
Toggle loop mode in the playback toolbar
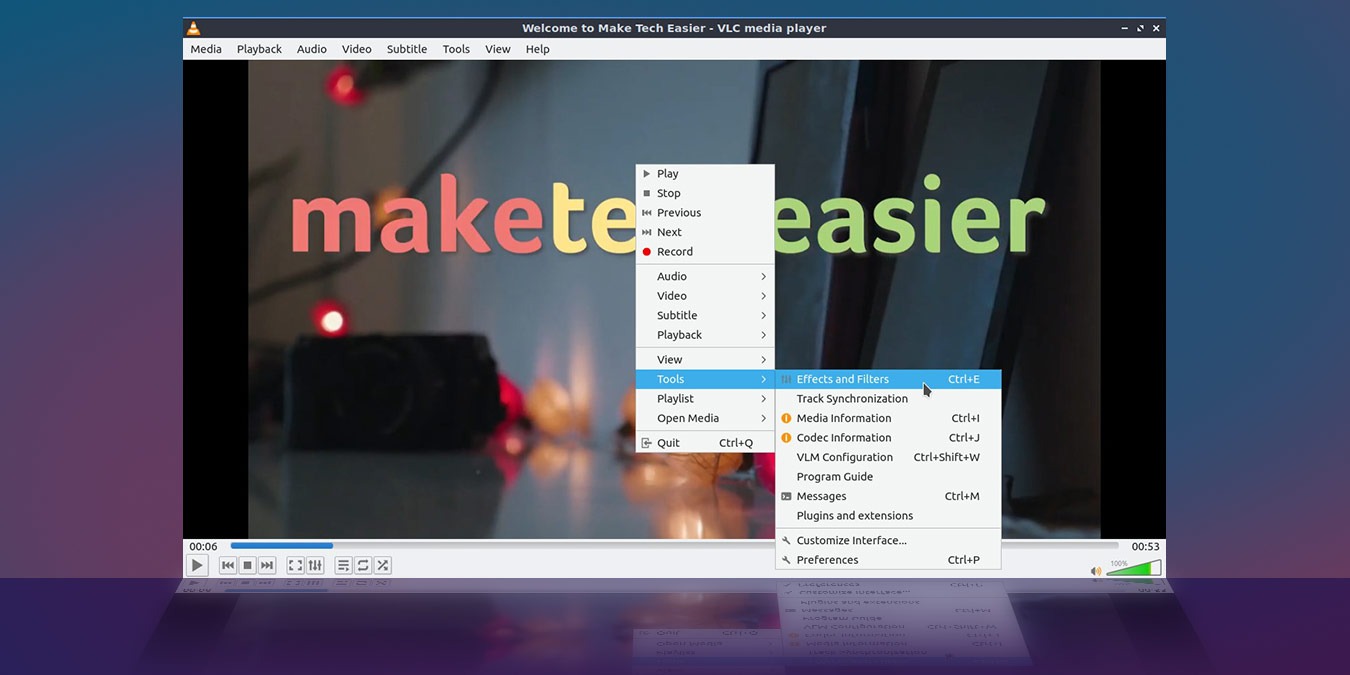pos(361,565)
